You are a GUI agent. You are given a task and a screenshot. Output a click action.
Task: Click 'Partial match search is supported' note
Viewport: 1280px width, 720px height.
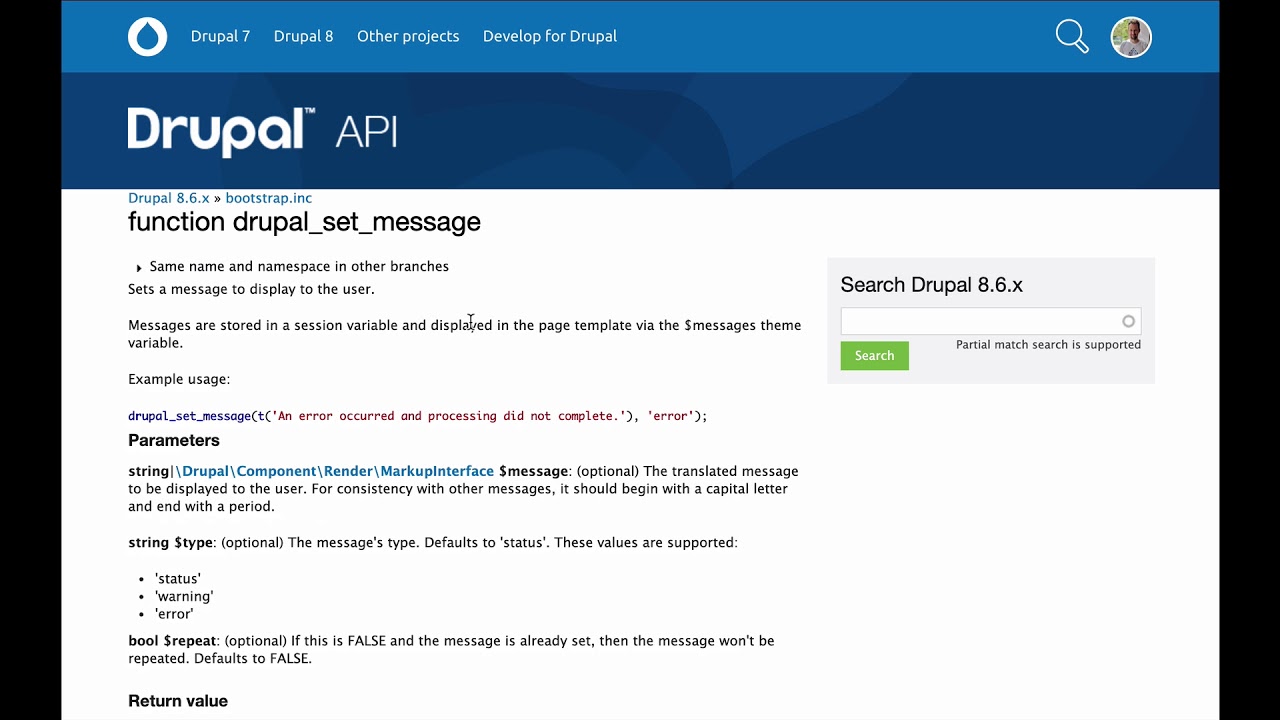pos(1048,345)
